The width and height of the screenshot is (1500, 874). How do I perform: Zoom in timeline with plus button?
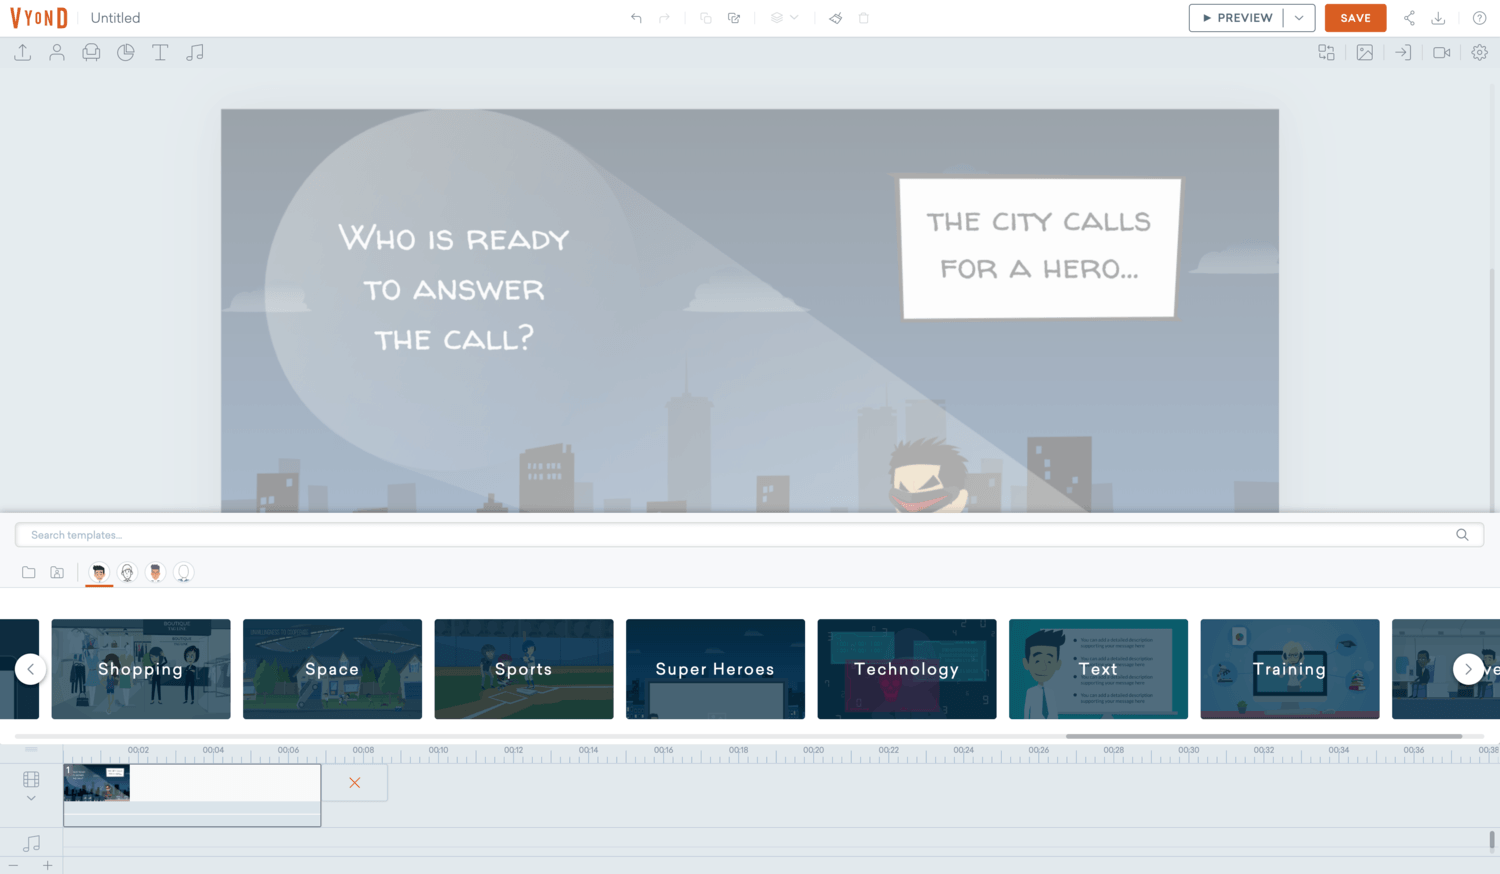(x=47, y=865)
